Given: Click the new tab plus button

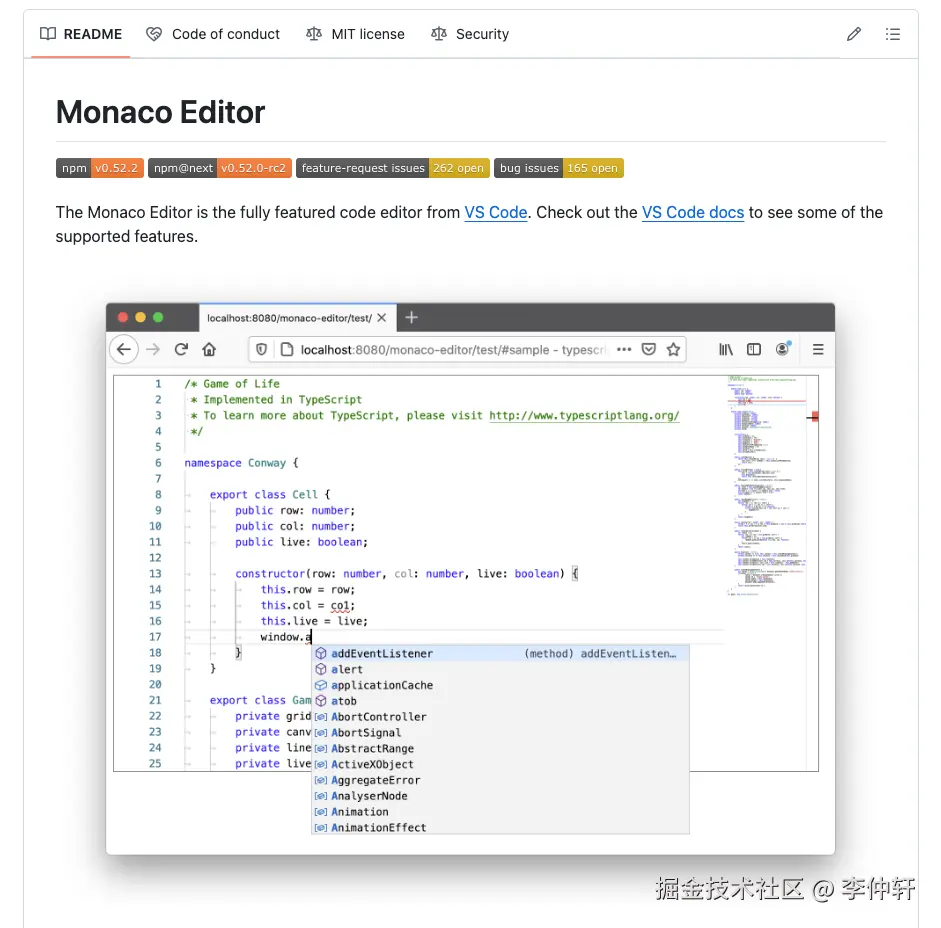Looking at the screenshot, I should pos(411,318).
